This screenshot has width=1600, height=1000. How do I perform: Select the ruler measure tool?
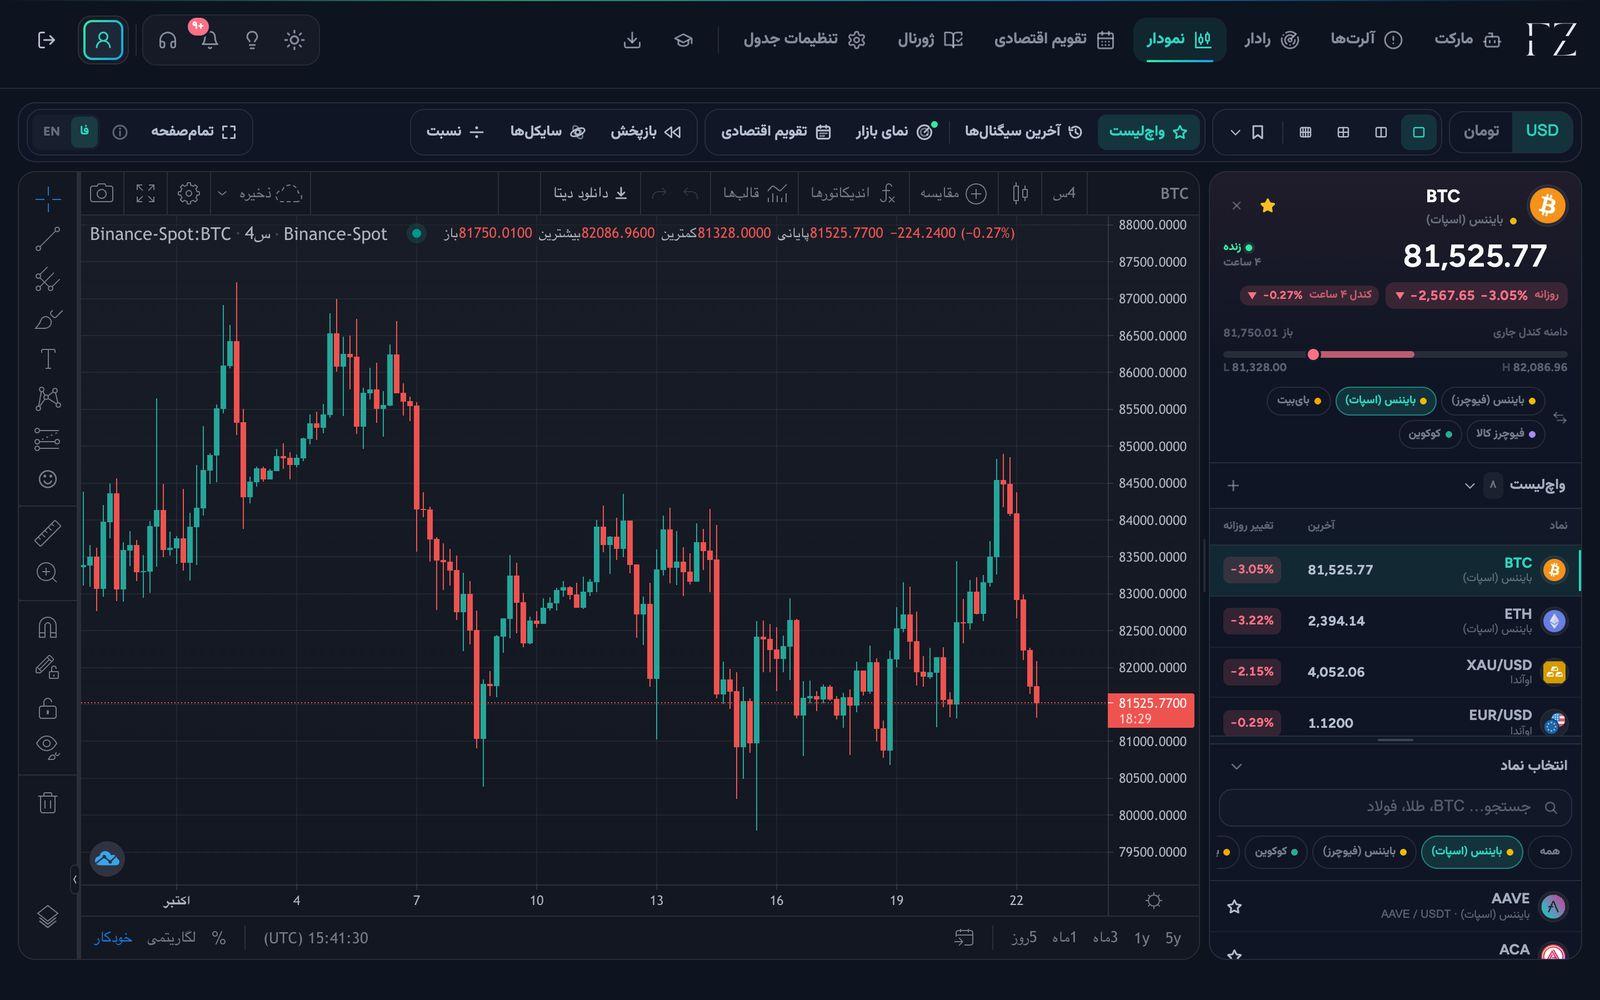pos(47,532)
